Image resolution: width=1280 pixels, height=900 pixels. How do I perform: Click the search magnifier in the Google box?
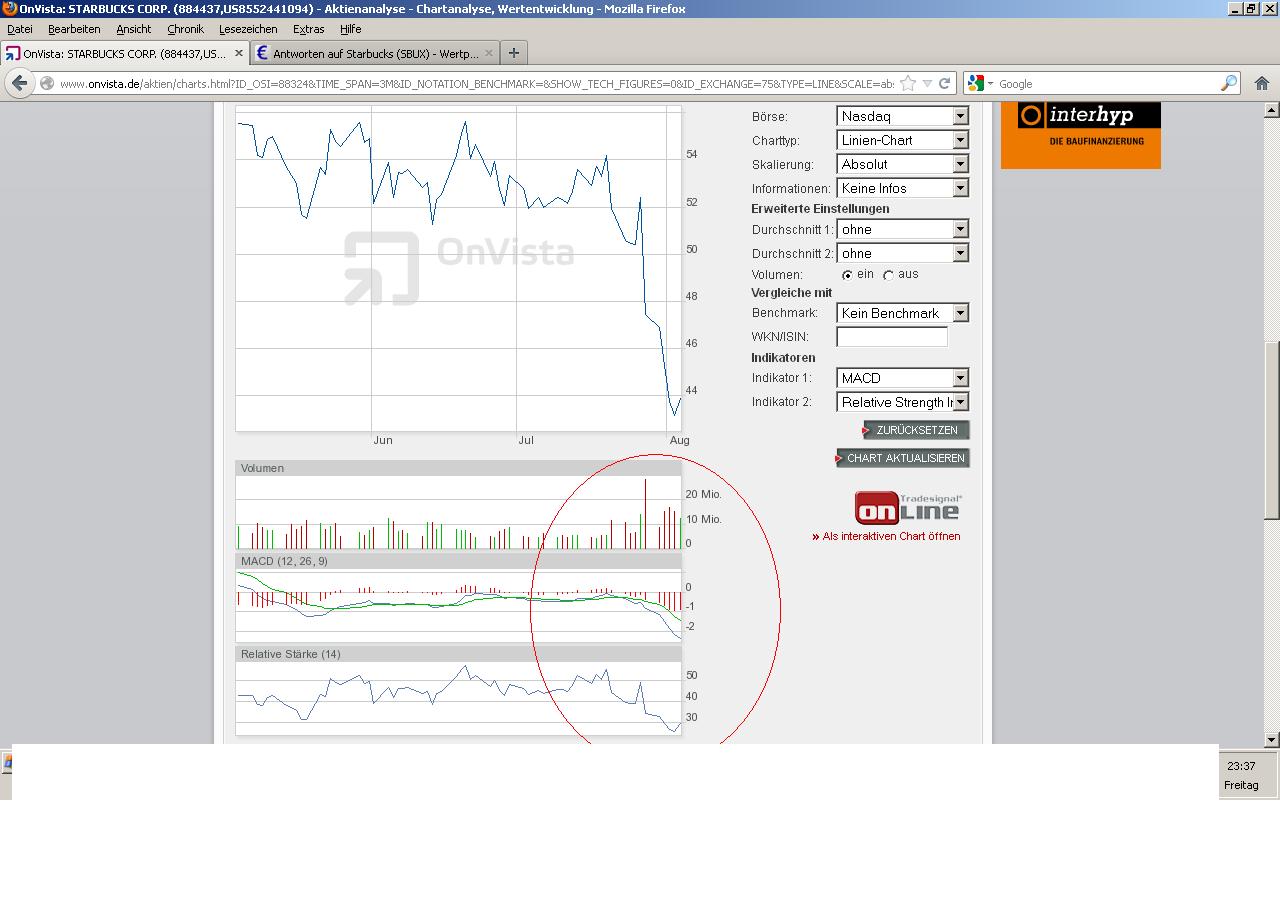point(1228,84)
